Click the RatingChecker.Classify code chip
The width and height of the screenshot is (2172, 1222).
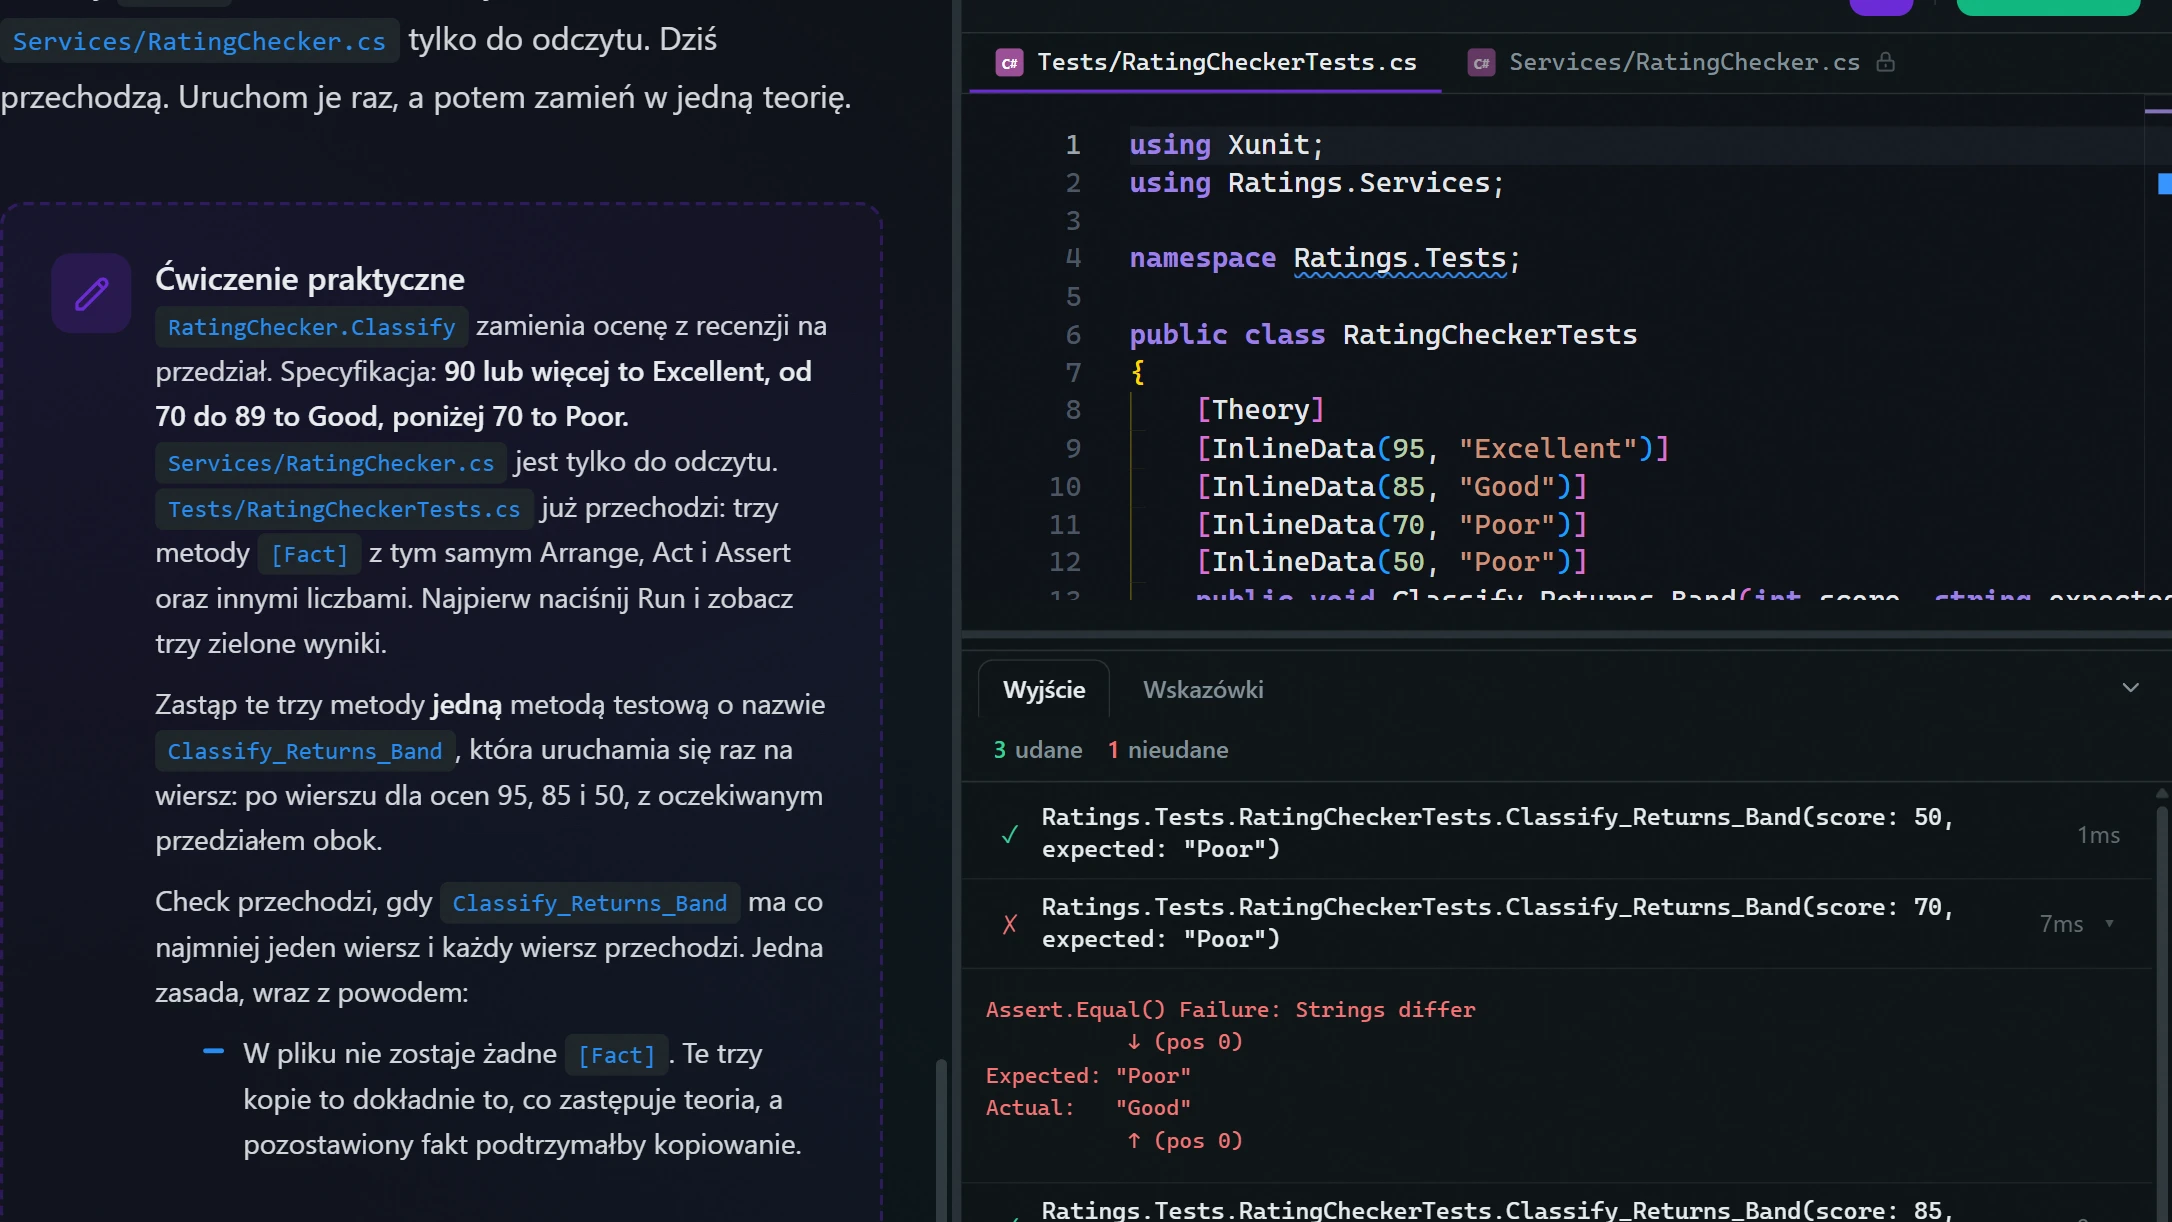(311, 327)
